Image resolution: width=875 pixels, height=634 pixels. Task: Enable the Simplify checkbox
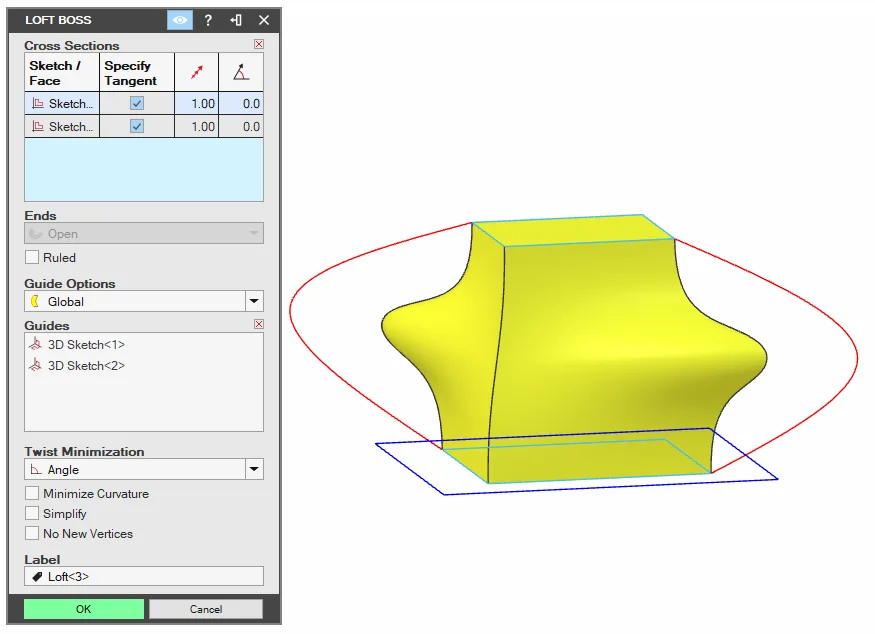[x=32, y=513]
